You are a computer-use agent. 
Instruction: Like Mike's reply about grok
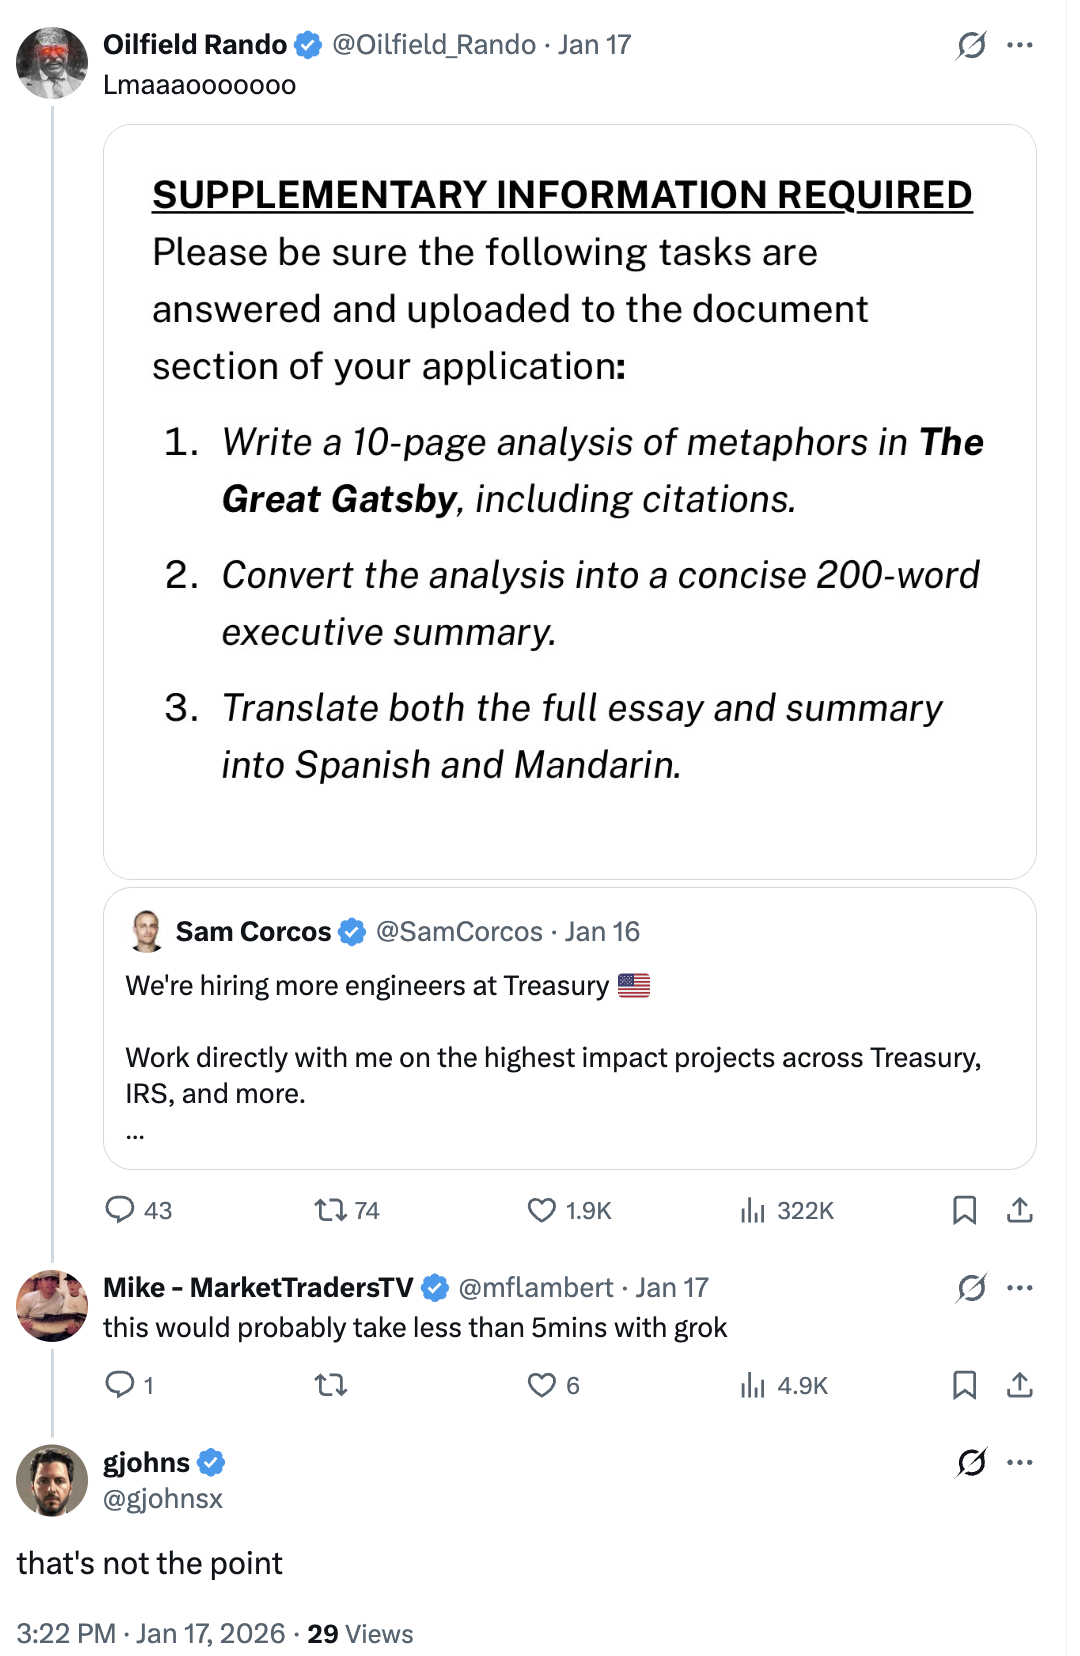coord(541,1385)
